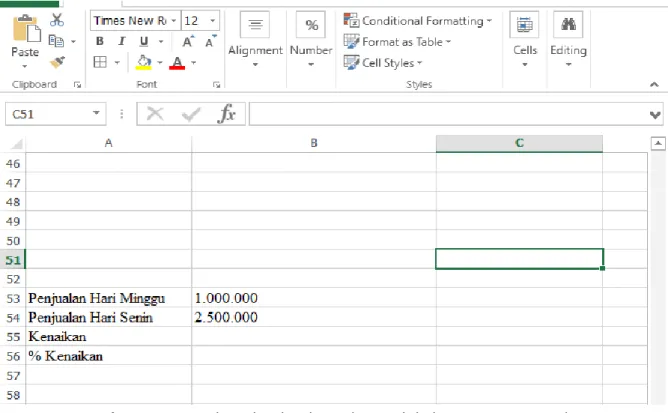Select cell Penjualan Hari Senin
The height and width of the screenshot is (413, 668).
[x=109, y=318]
